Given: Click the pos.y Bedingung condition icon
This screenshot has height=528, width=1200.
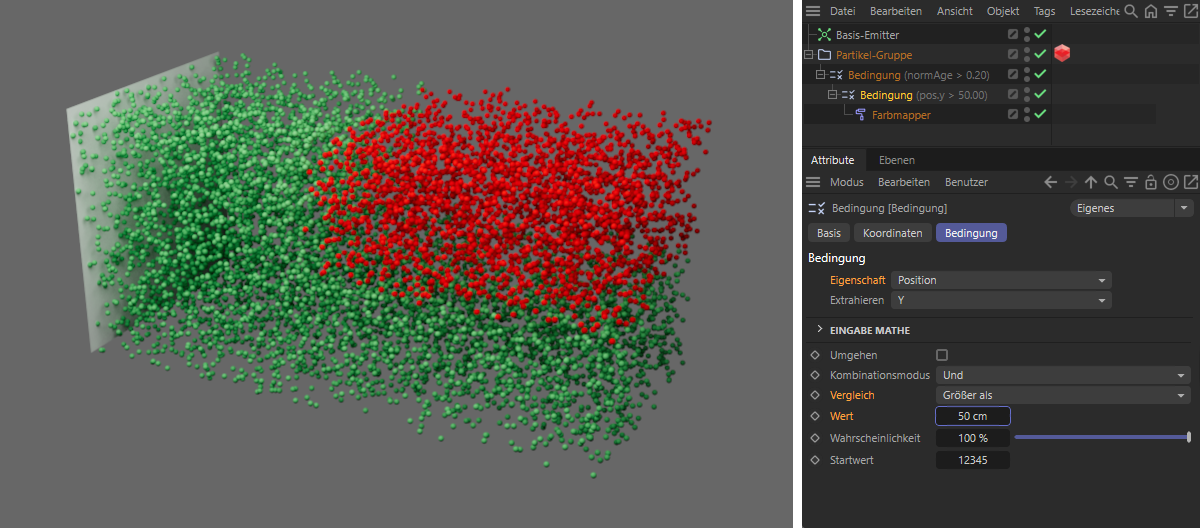Looking at the screenshot, I should pyautogui.click(x=849, y=95).
